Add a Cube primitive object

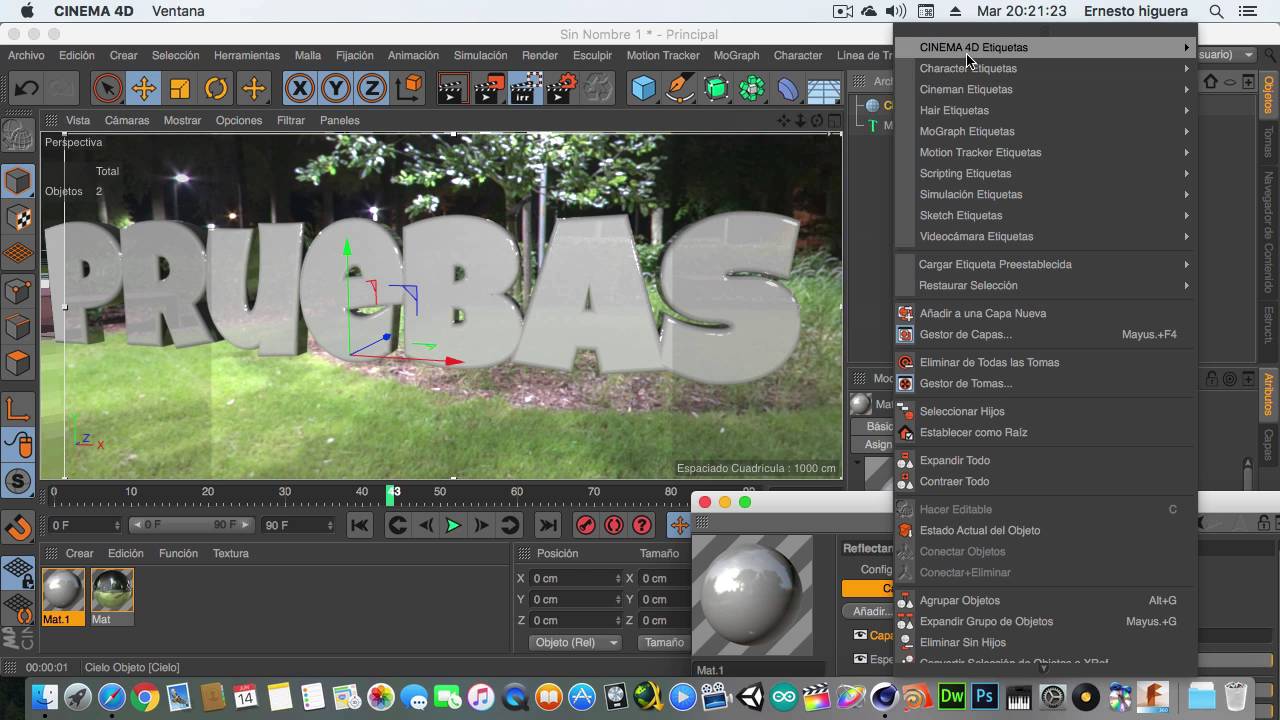click(x=644, y=88)
